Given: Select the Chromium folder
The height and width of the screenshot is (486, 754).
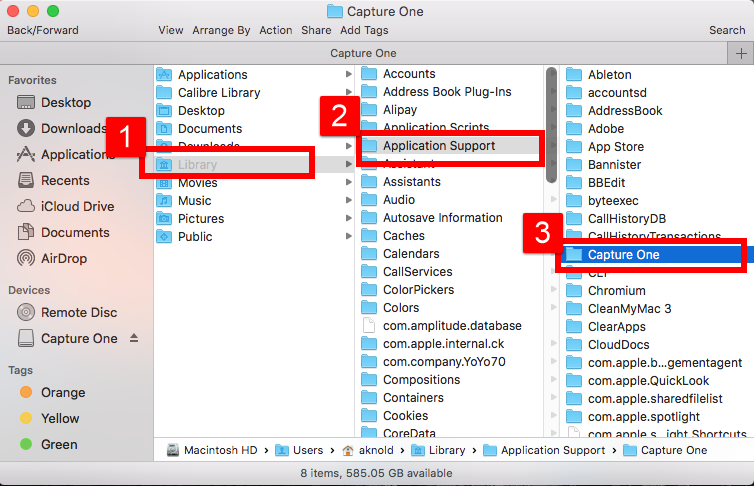Looking at the screenshot, I should (616, 290).
